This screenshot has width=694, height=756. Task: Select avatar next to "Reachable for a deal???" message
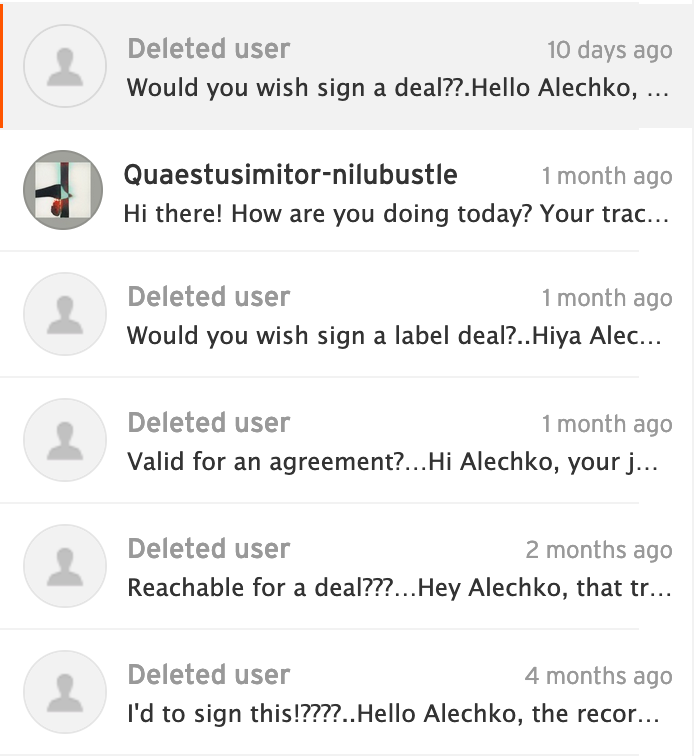(64, 566)
